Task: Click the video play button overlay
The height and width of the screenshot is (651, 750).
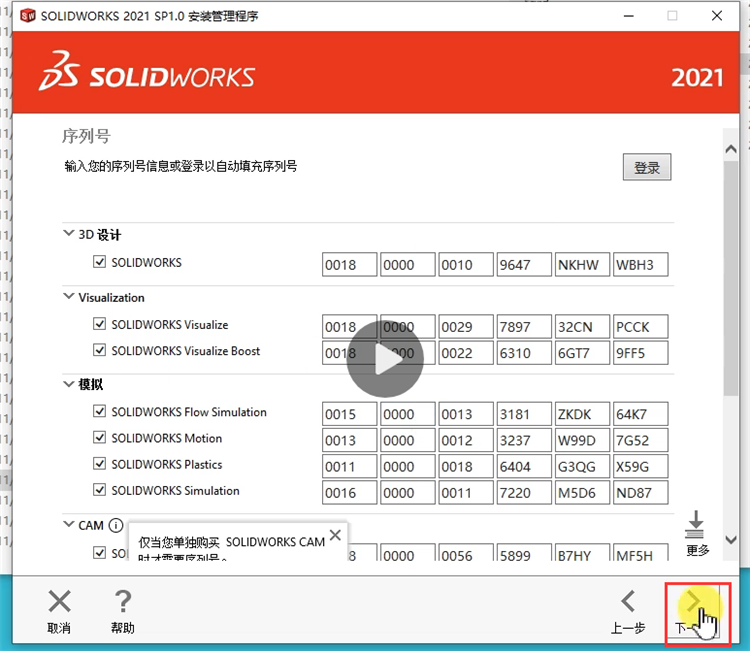Action: [385, 359]
